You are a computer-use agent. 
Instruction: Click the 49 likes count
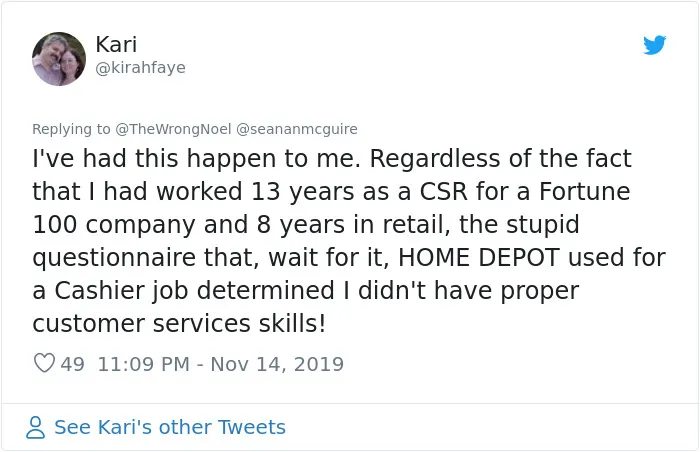73,364
